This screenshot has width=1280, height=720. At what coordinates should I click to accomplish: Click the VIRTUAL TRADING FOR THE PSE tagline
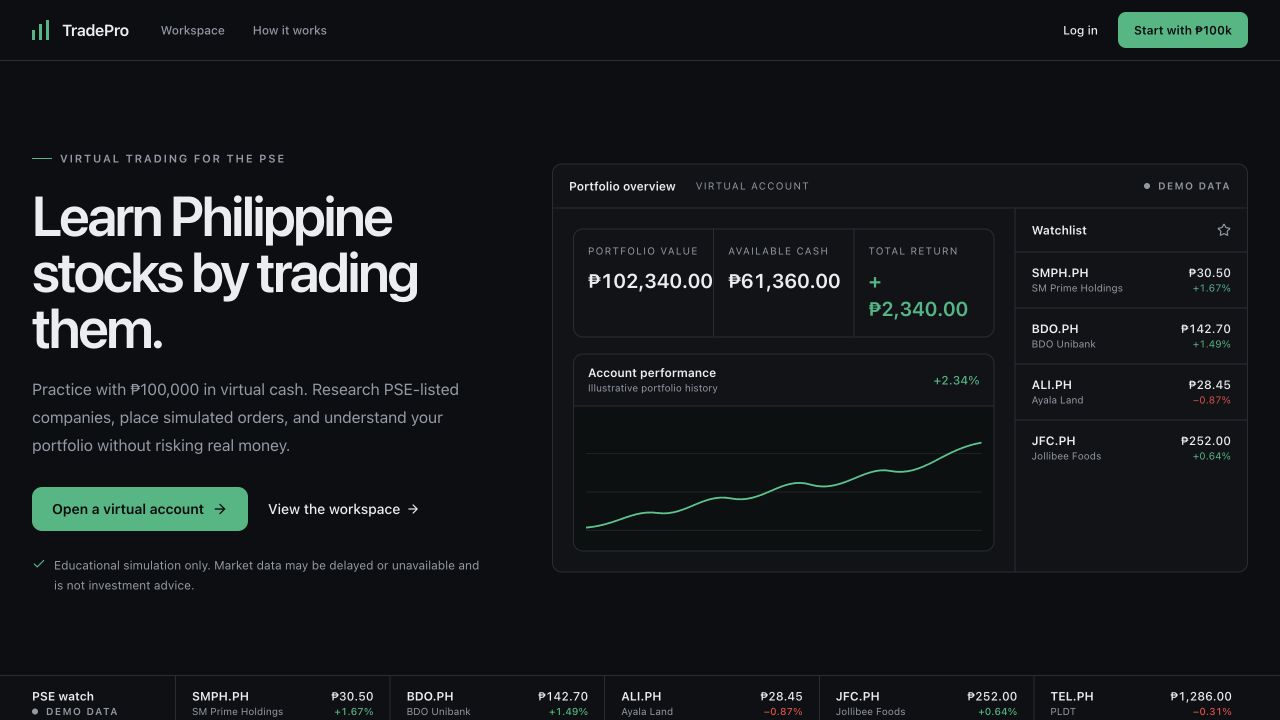pyautogui.click(x=172, y=158)
